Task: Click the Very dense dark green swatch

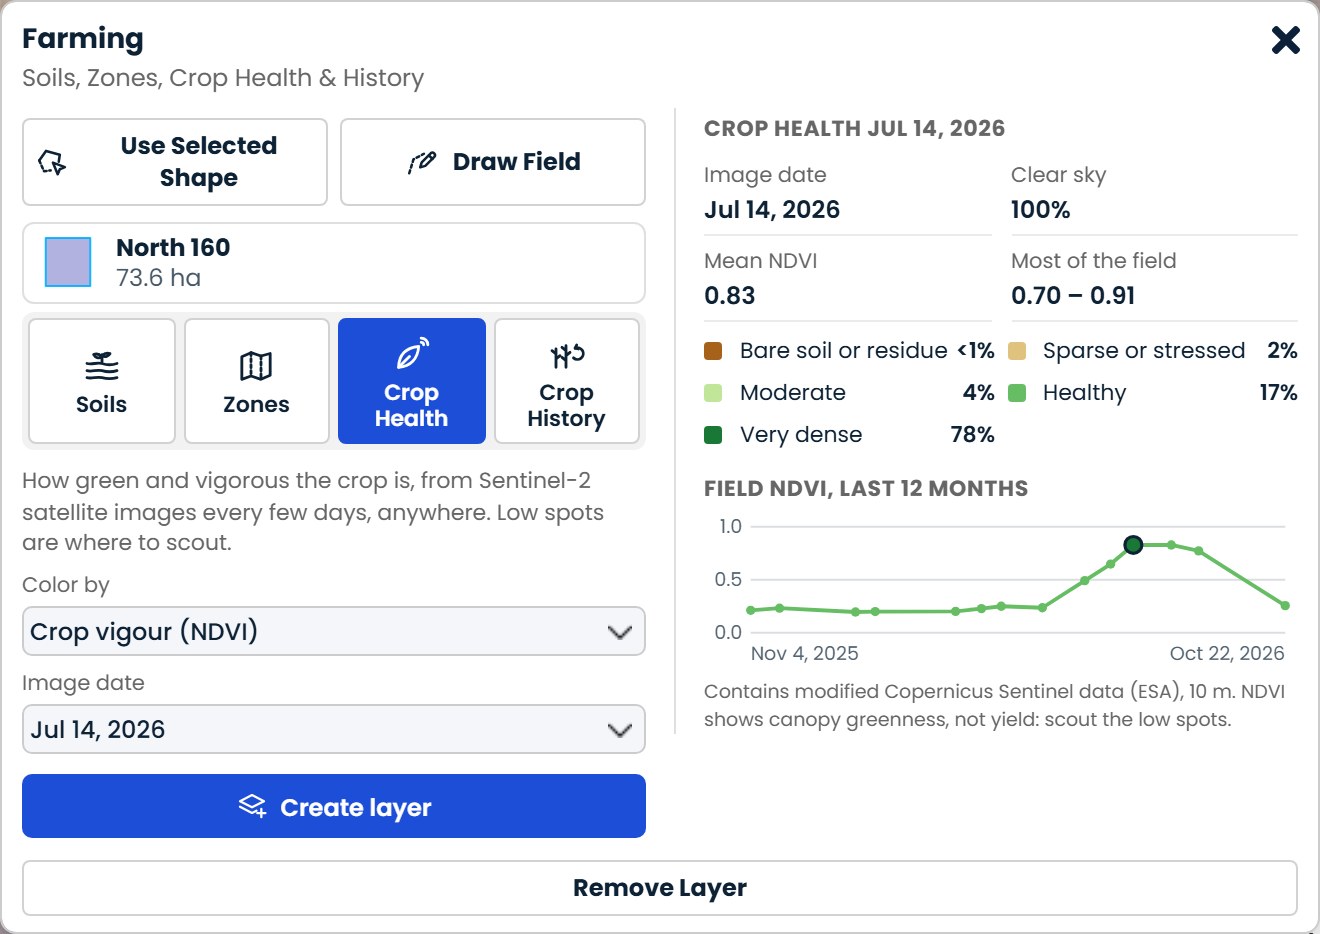Action: (x=713, y=435)
